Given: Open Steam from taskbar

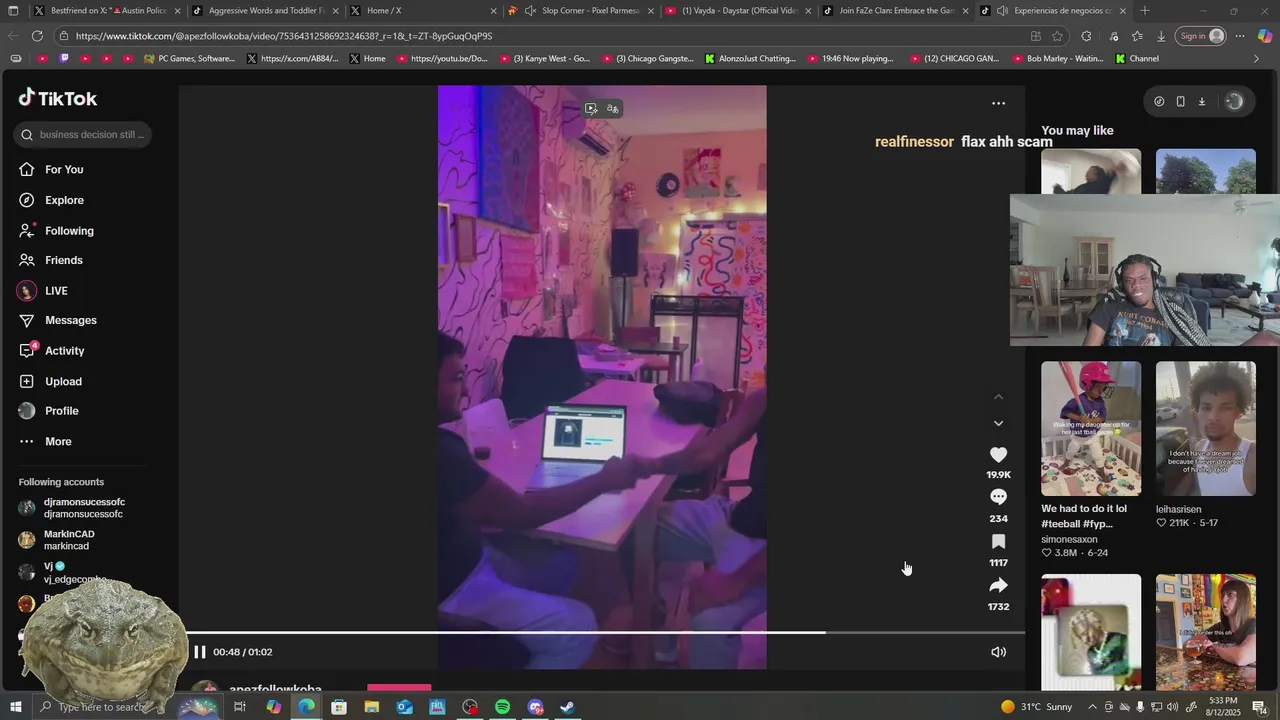Looking at the screenshot, I should [567, 707].
